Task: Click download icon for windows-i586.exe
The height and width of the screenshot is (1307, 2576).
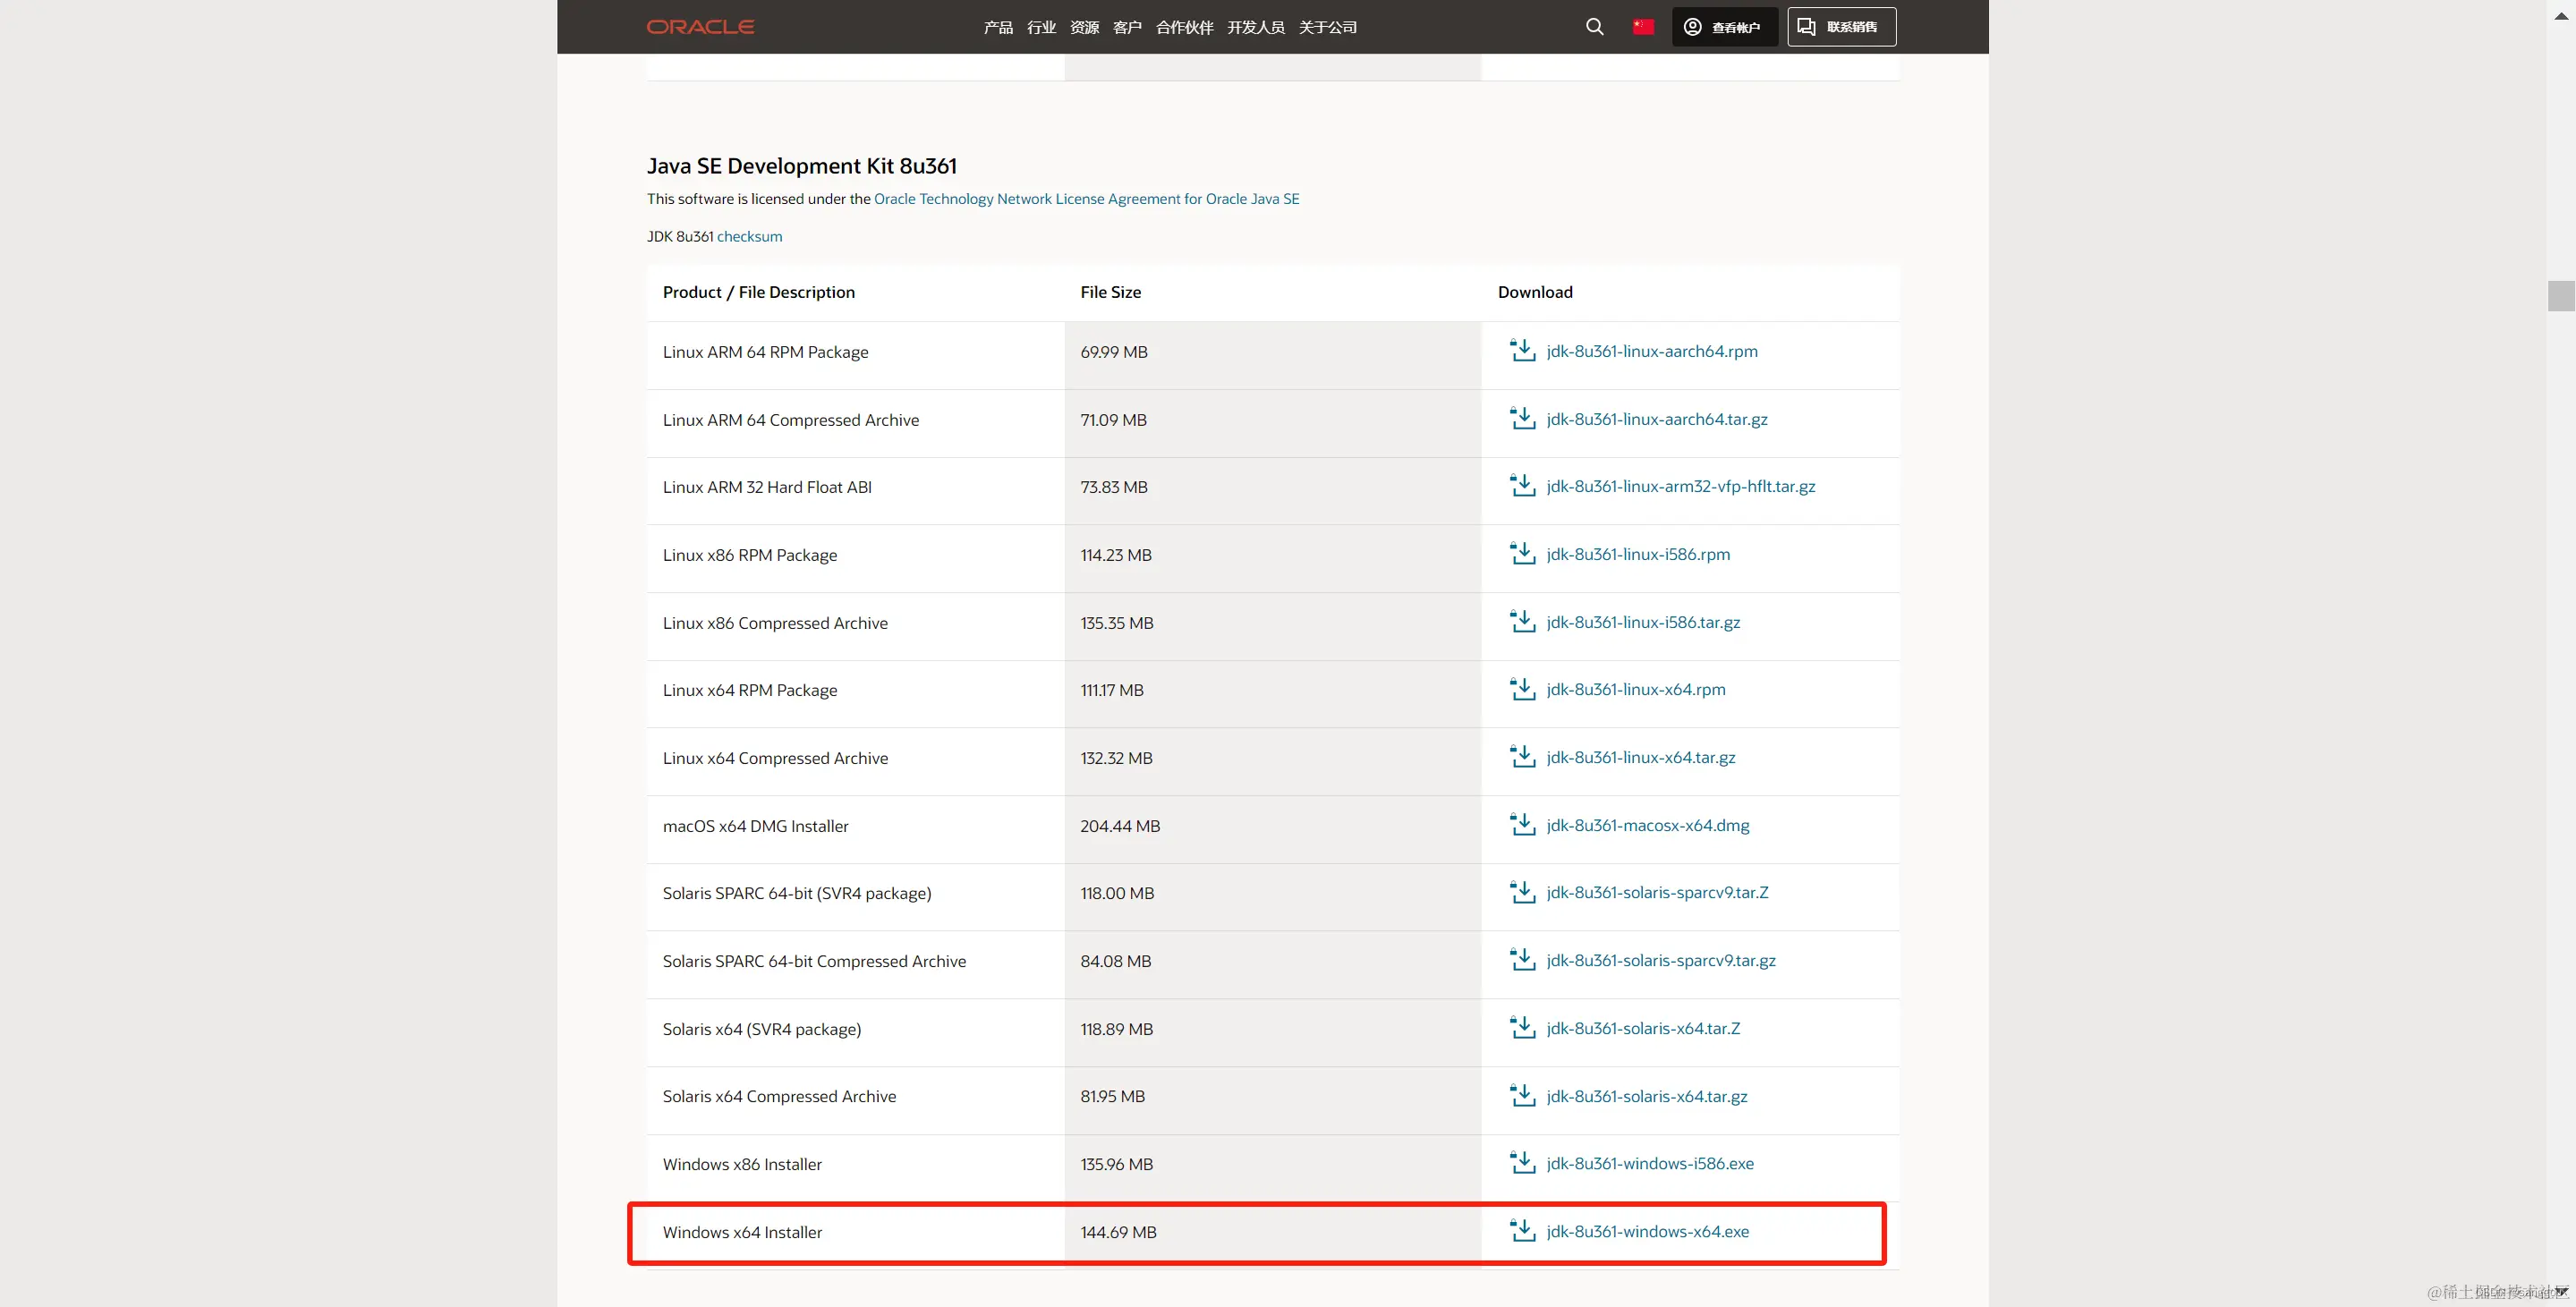Action: (1522, 1162)
